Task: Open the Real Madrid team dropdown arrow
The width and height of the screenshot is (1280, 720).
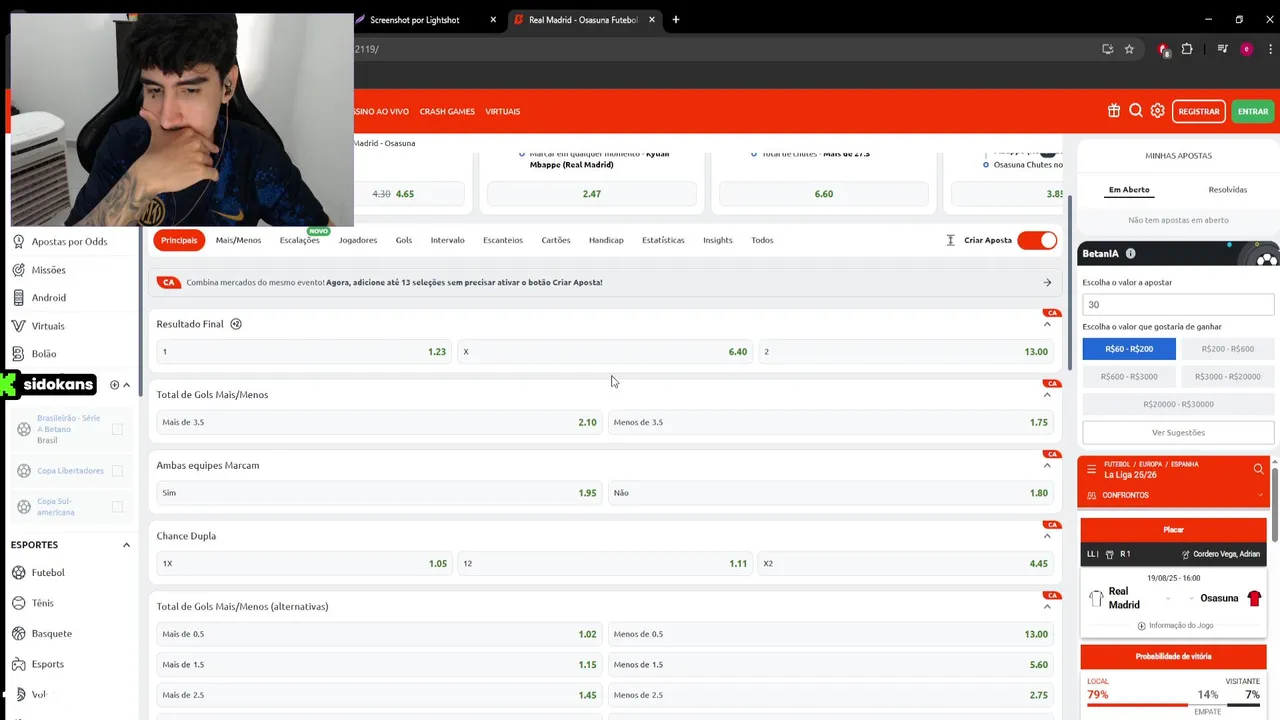Action: 1168,598
